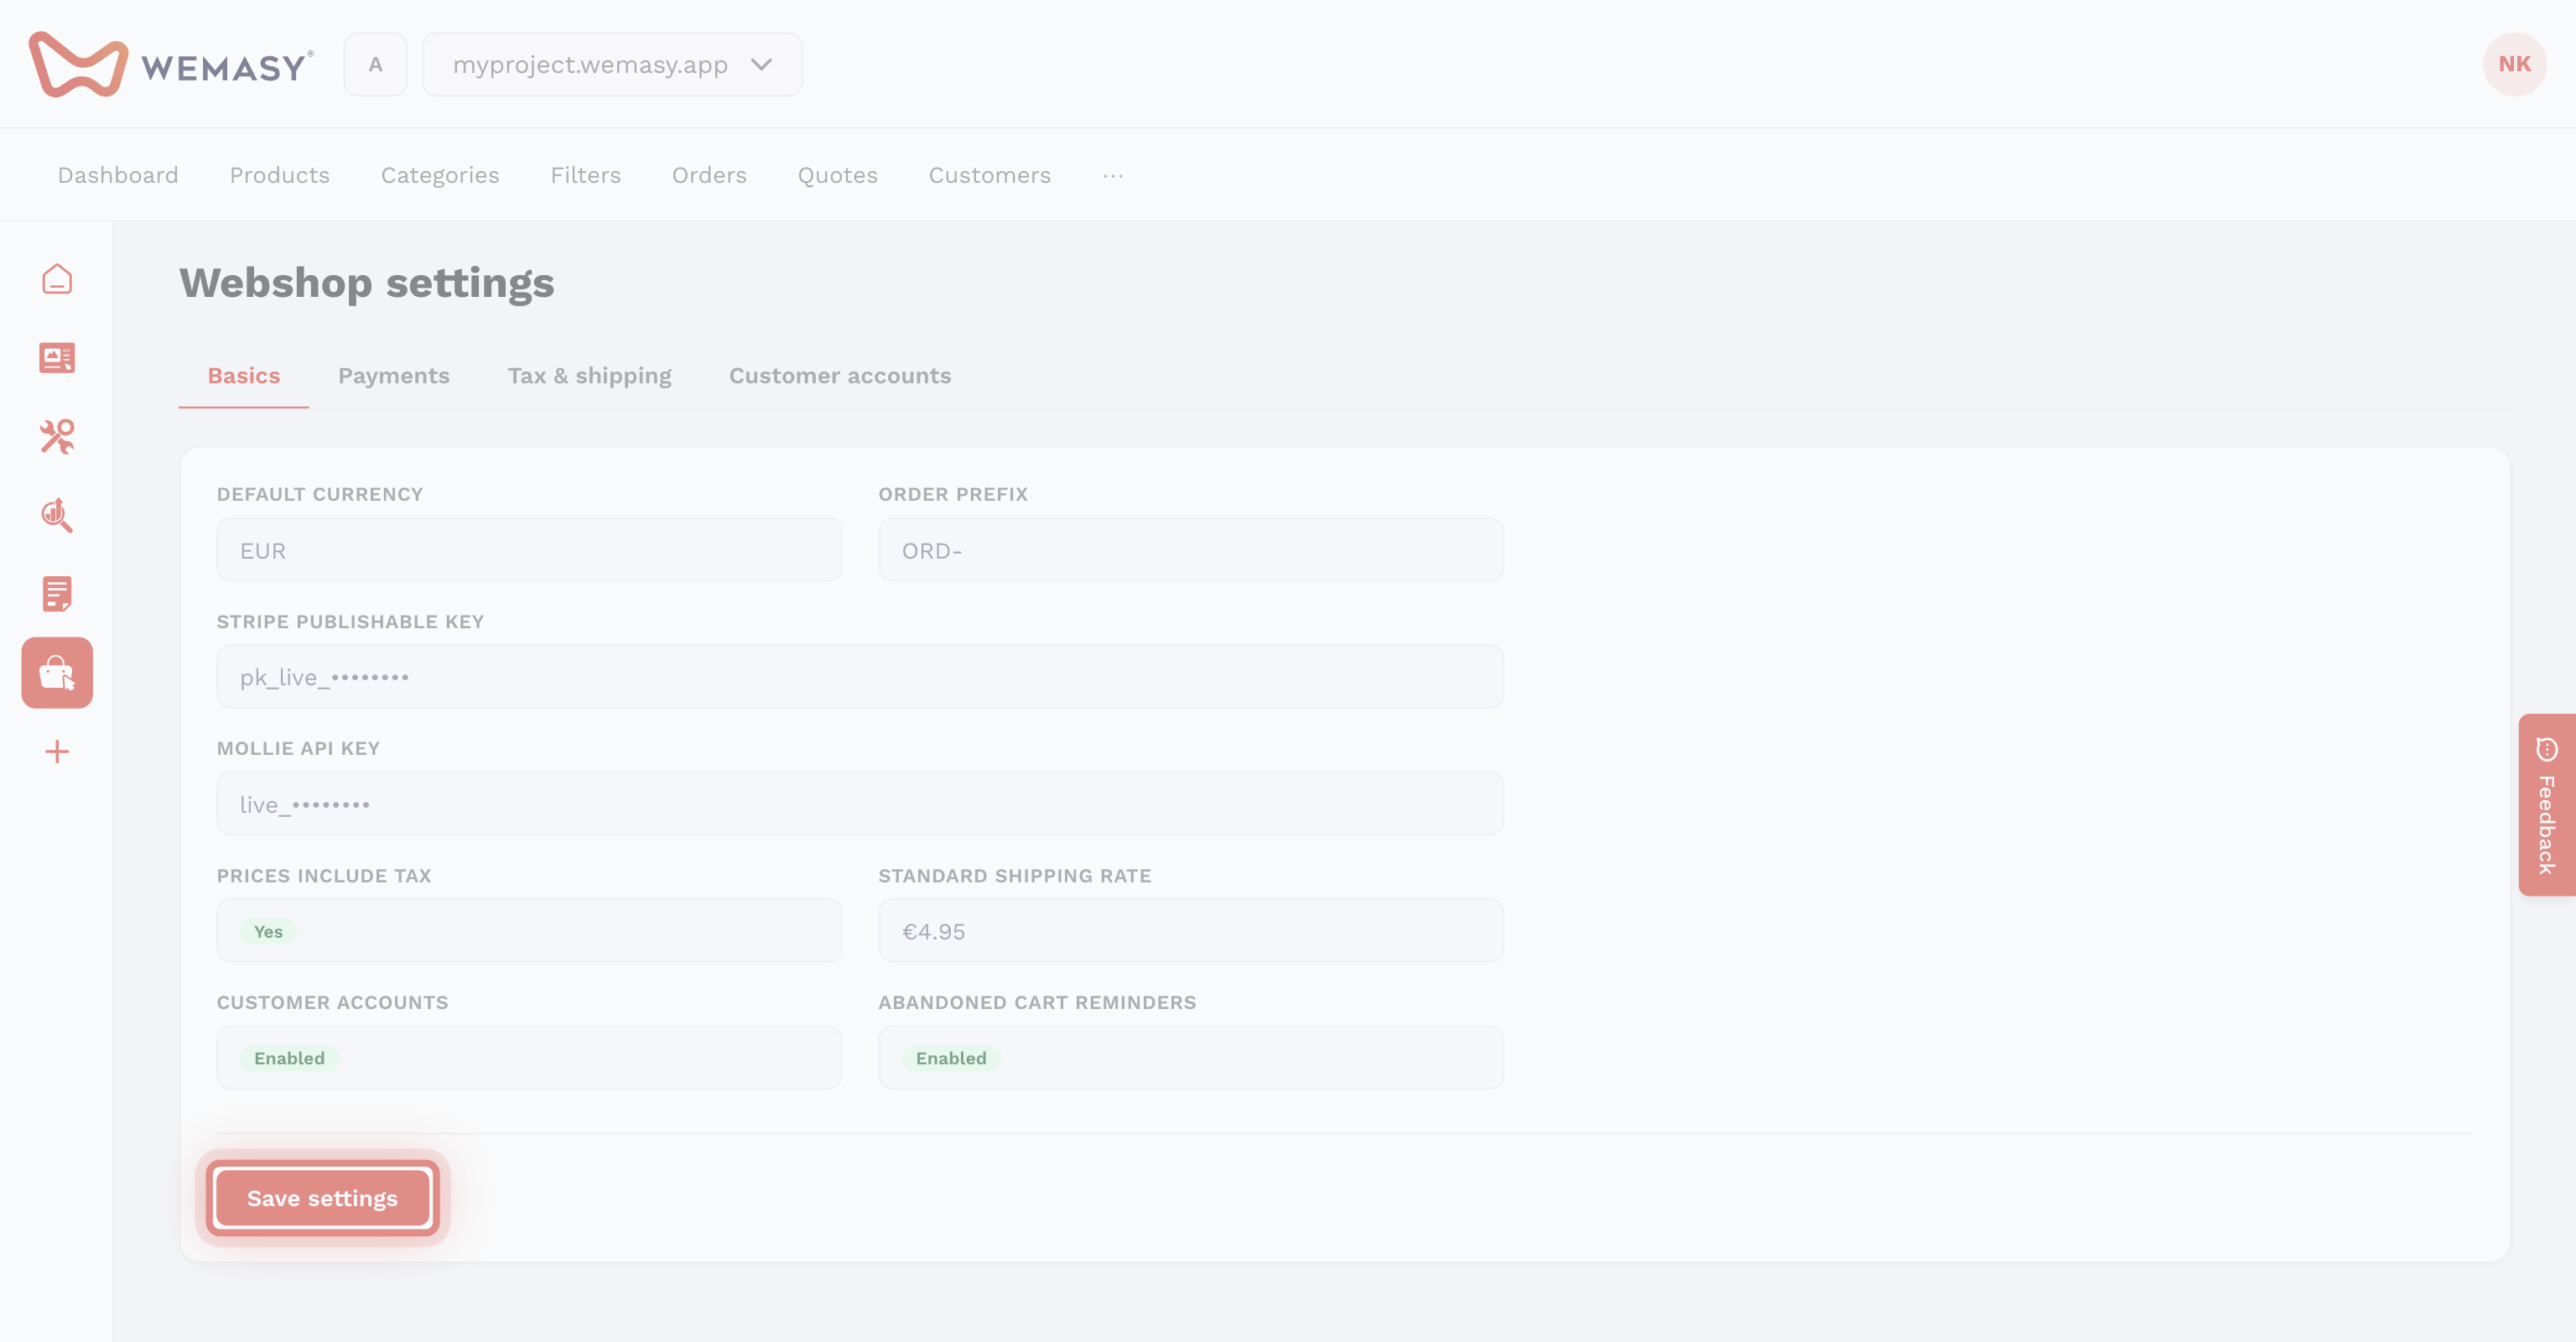Screen dimensions: 2576x1342
Task: Click the Webshop settings heading
Action: 367,283
